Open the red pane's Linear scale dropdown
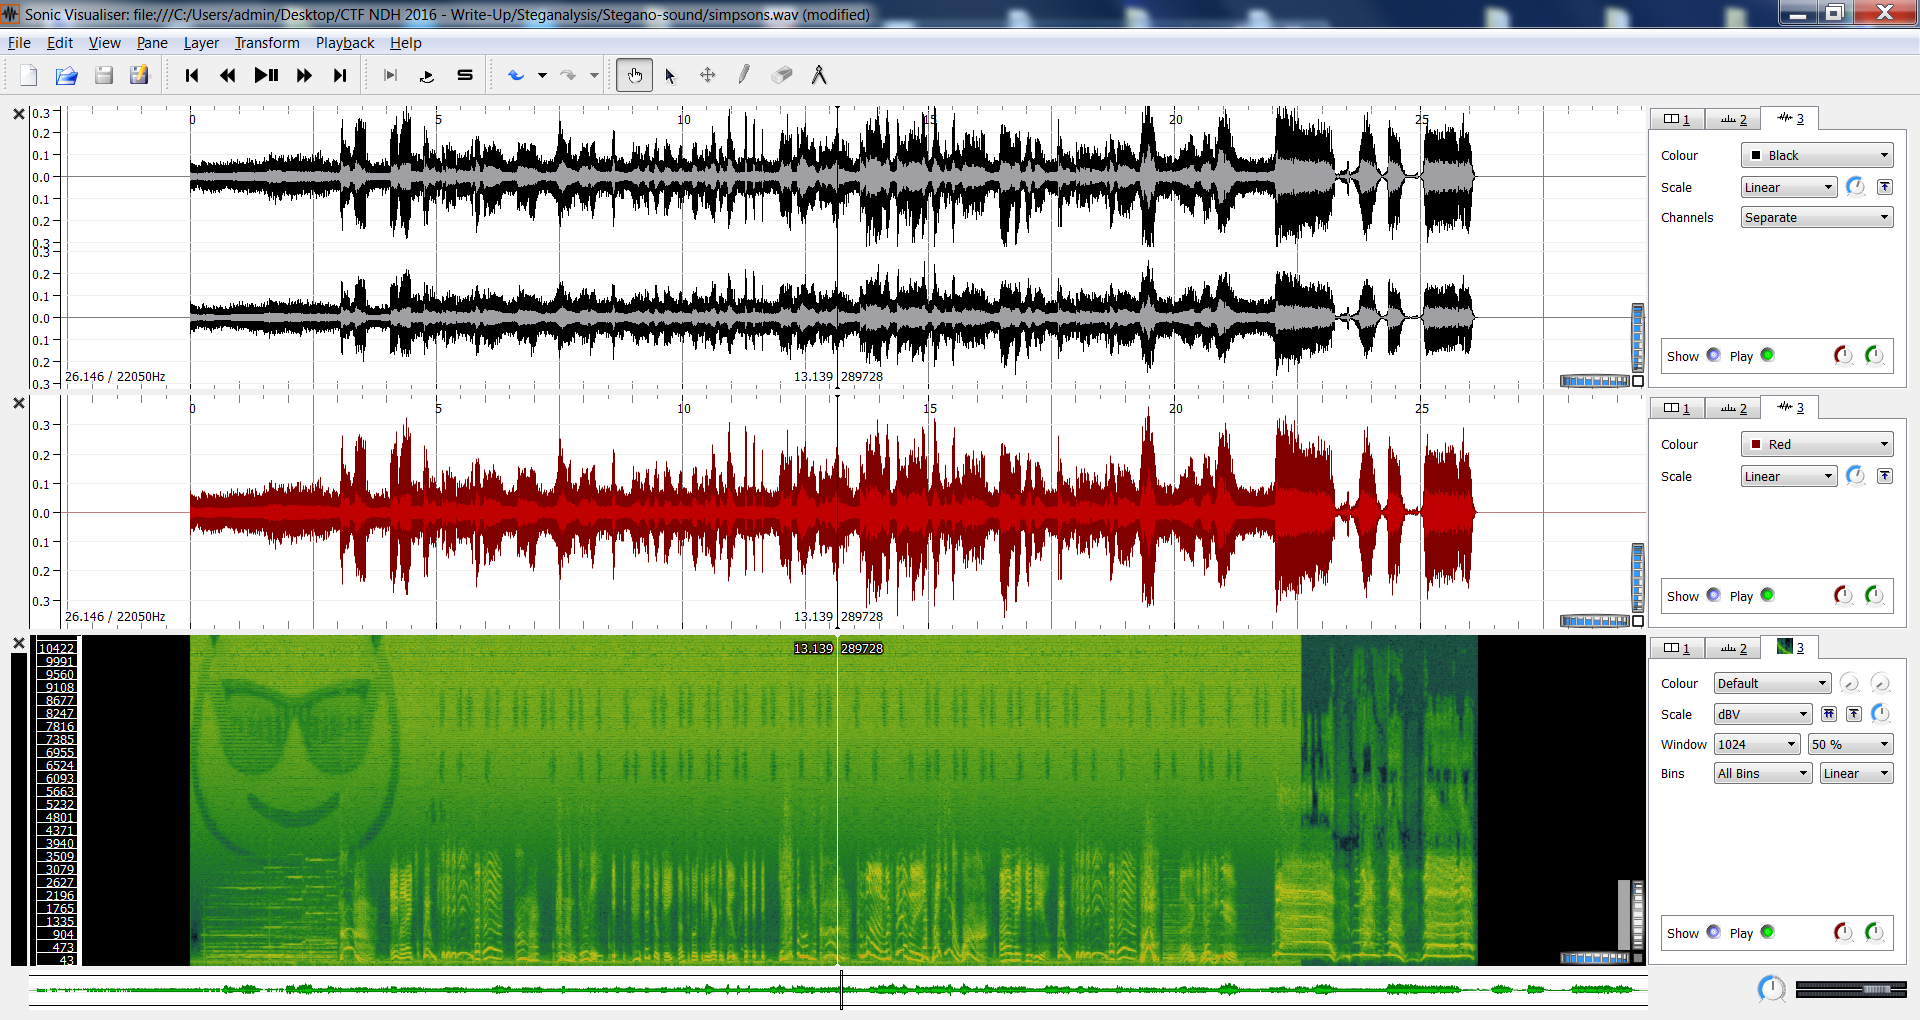The image size is (1920, 1020). [1789, 476]
